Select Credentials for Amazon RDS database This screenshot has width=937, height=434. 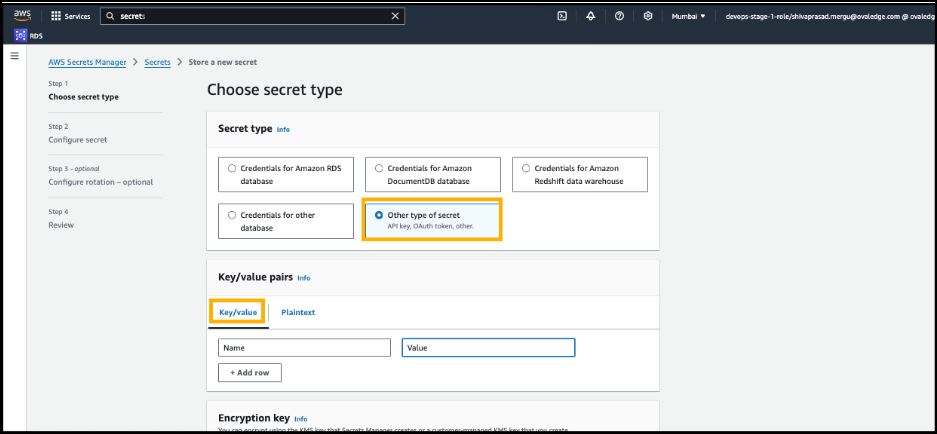(232, 169)
